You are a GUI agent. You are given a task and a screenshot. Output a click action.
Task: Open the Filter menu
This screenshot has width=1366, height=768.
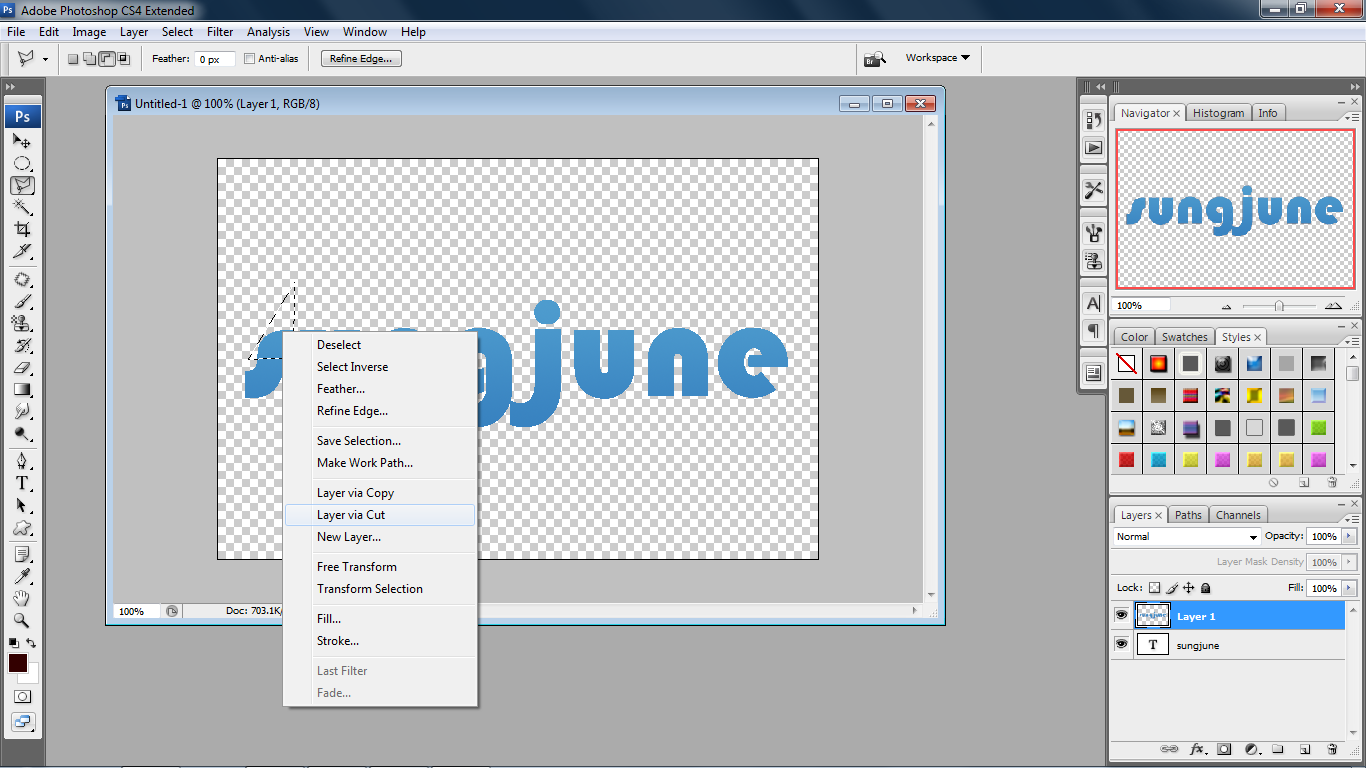pyautogui.click(x=220, y=32)
